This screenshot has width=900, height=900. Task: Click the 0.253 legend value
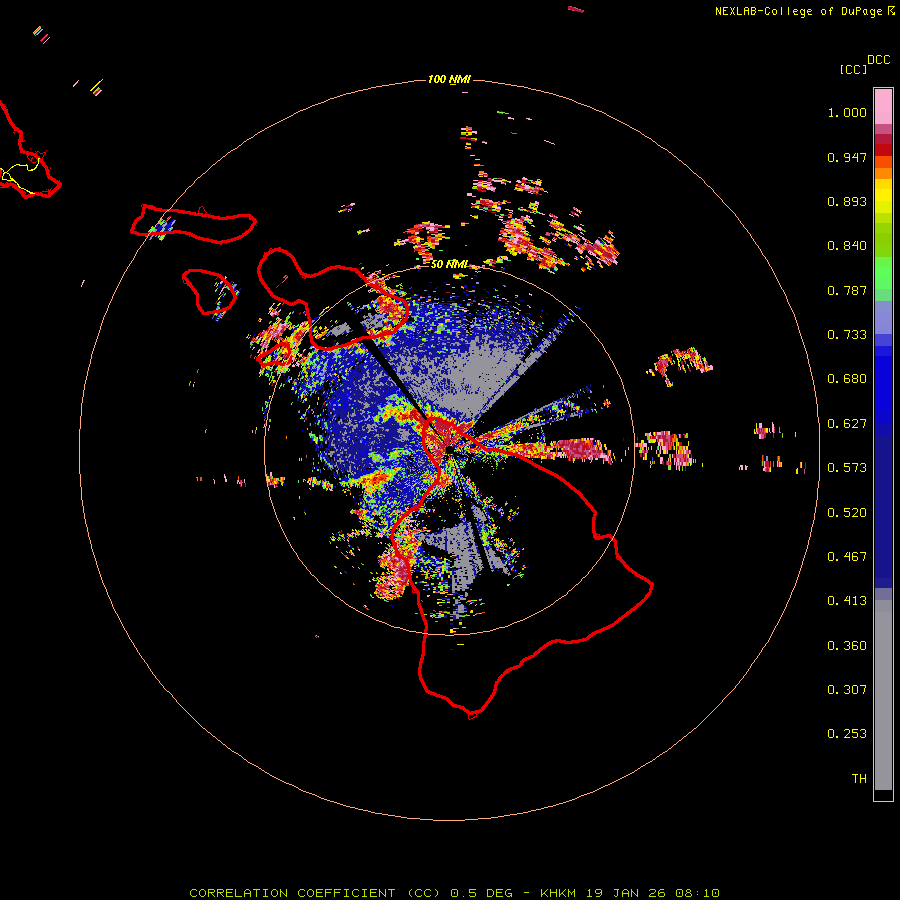847,734
